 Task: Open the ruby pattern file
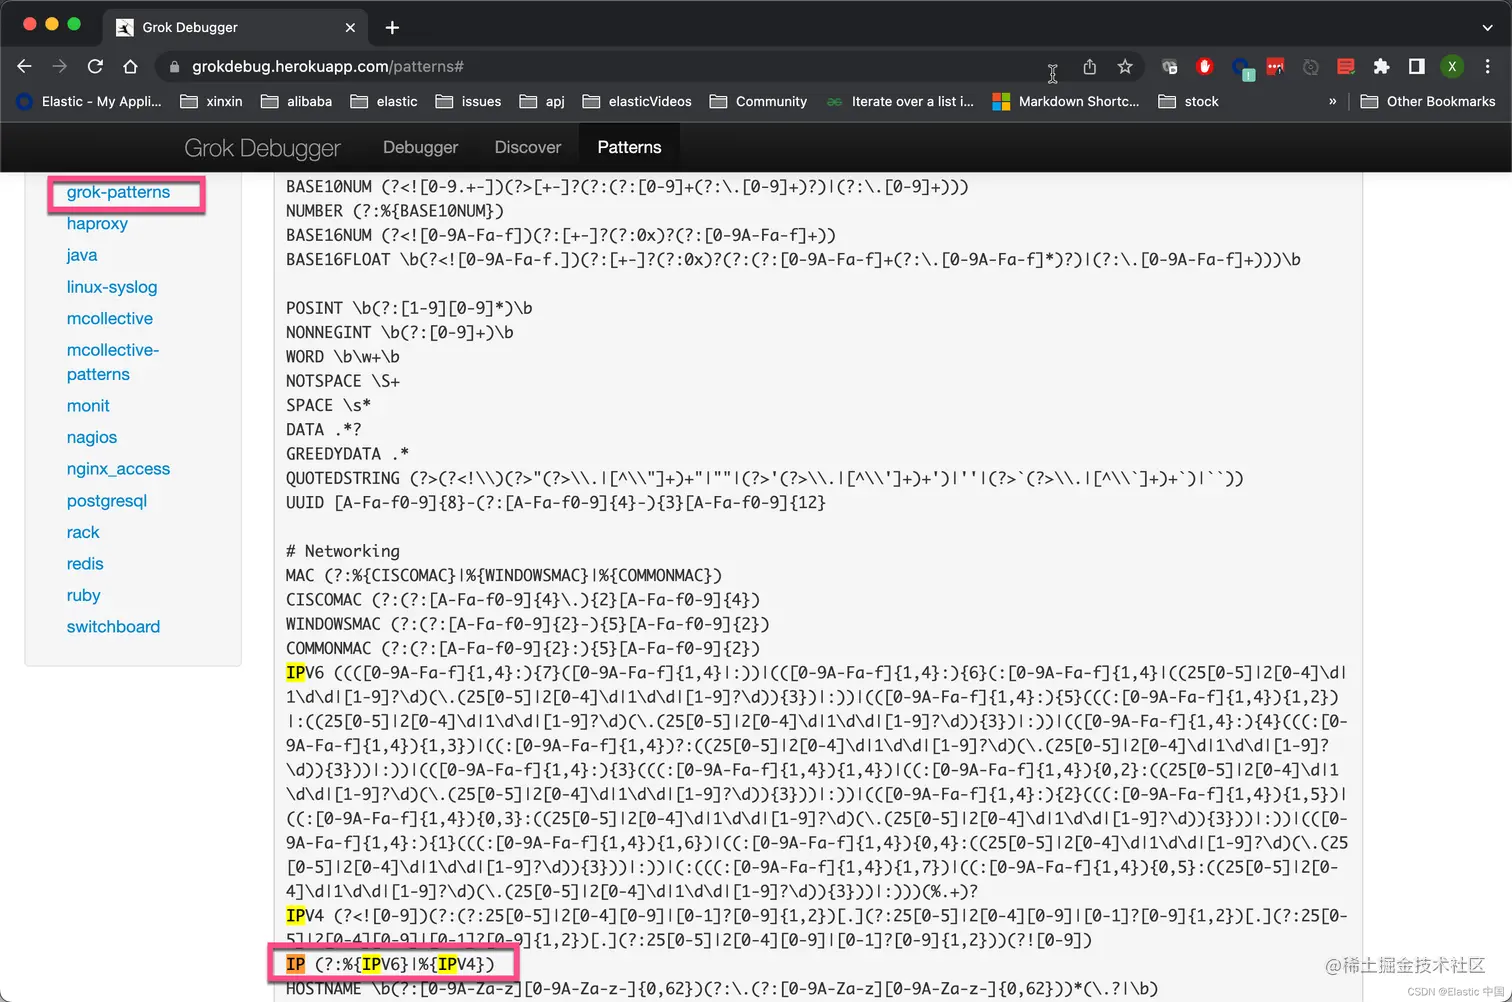tap(84, 595)
